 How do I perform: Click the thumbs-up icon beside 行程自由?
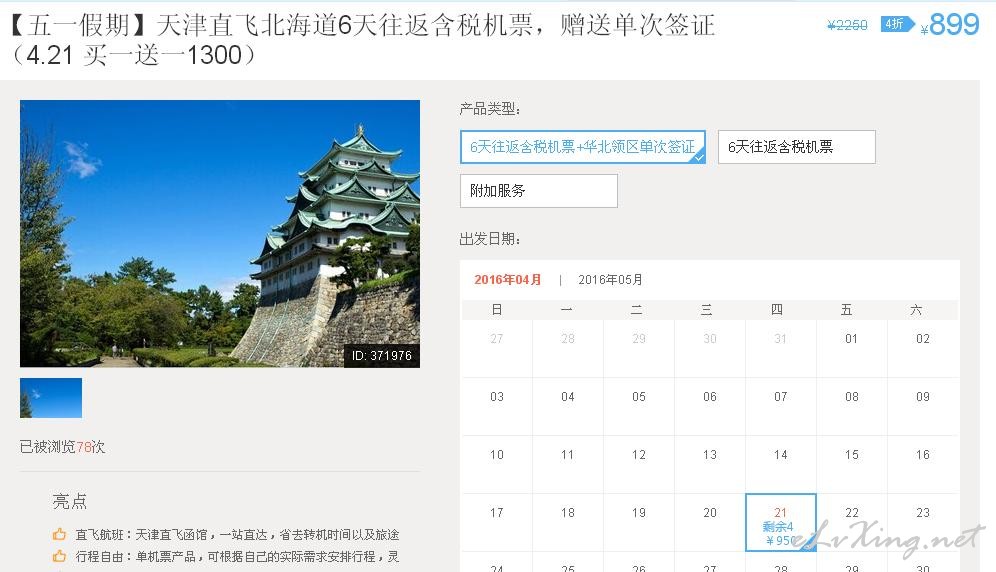point(59,556)
